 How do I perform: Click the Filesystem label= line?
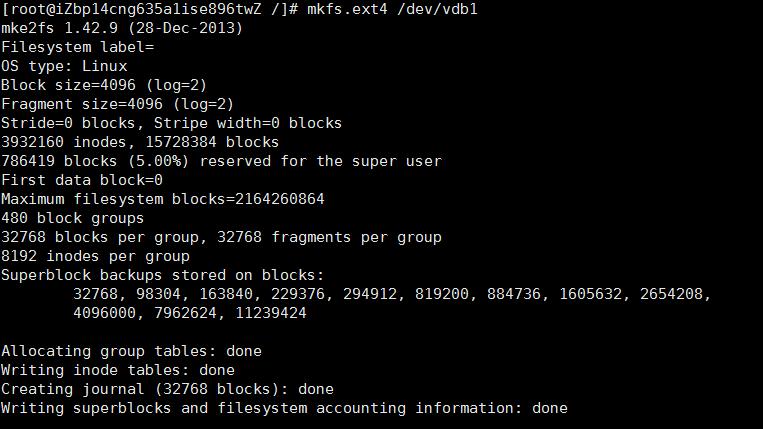(78, 47)
